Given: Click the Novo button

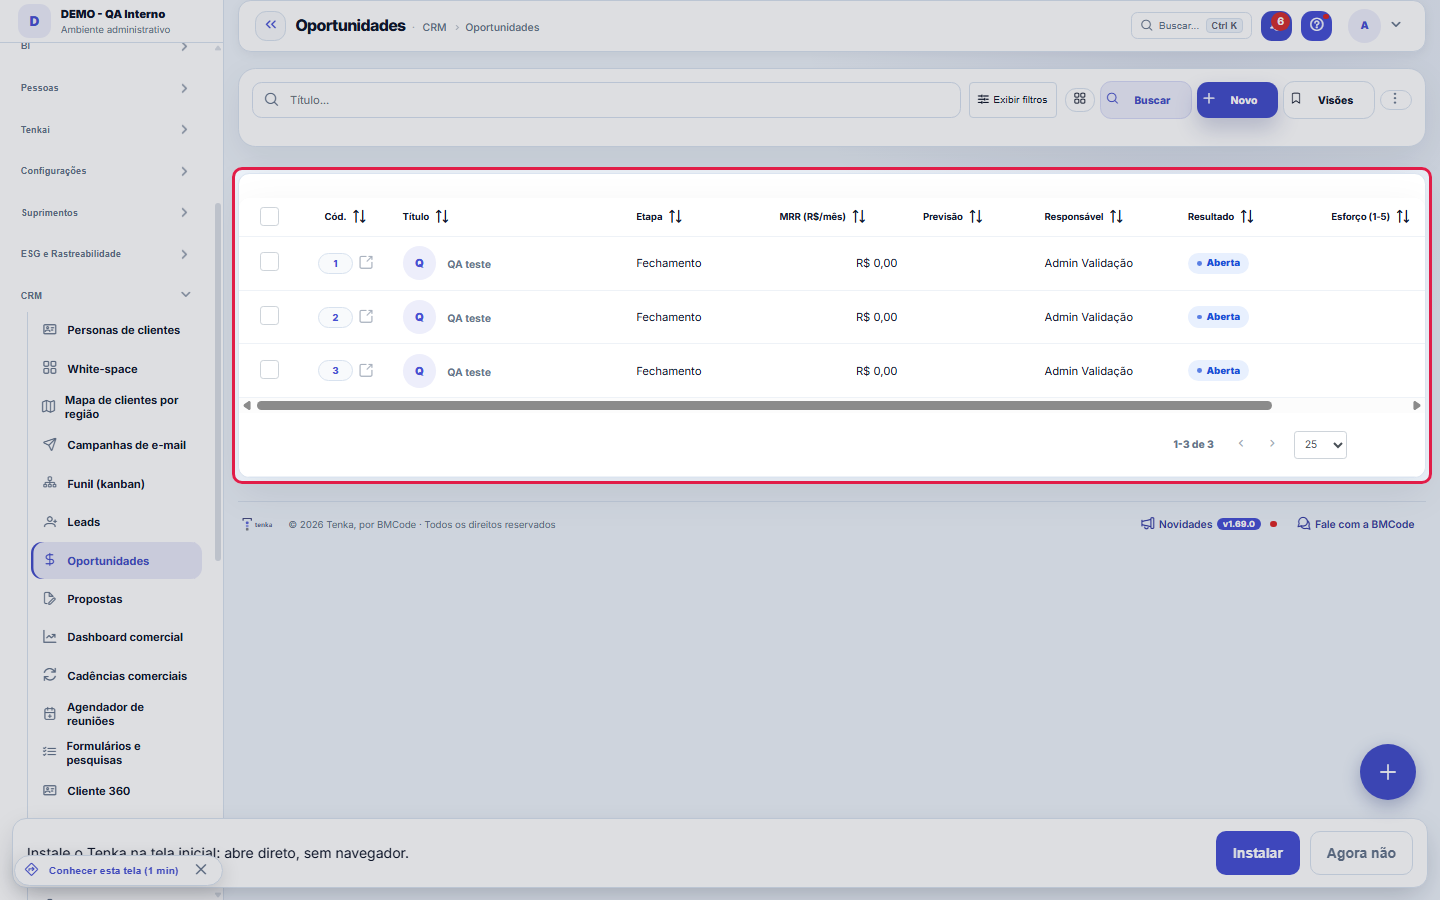Looking at the screenshot, I should click(x=1237, y=100).
